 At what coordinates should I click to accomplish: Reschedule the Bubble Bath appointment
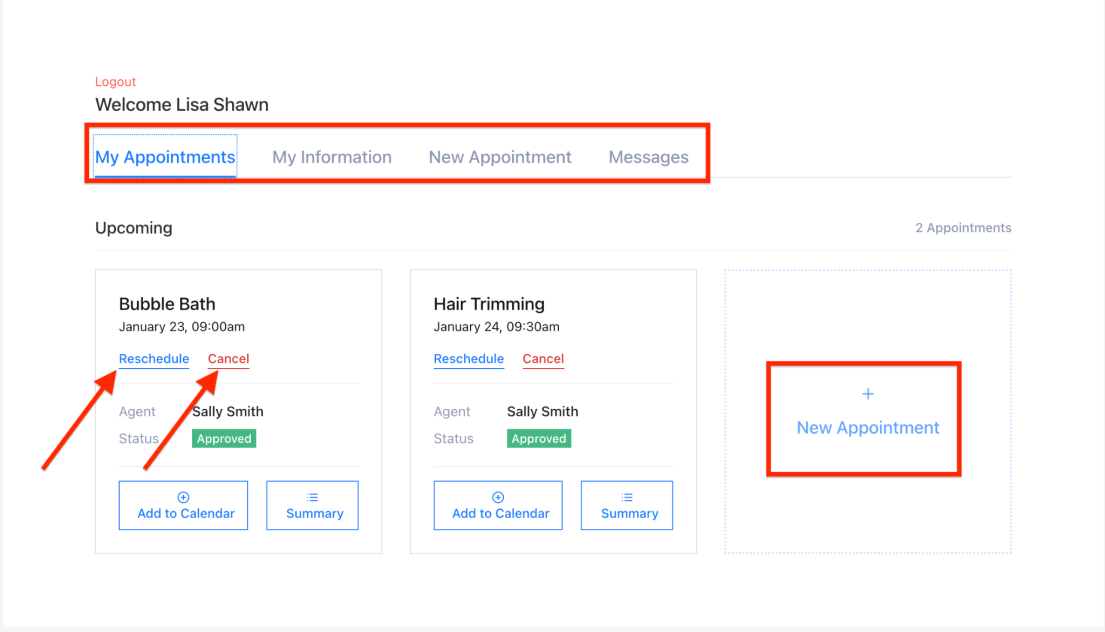coord(154,359)
